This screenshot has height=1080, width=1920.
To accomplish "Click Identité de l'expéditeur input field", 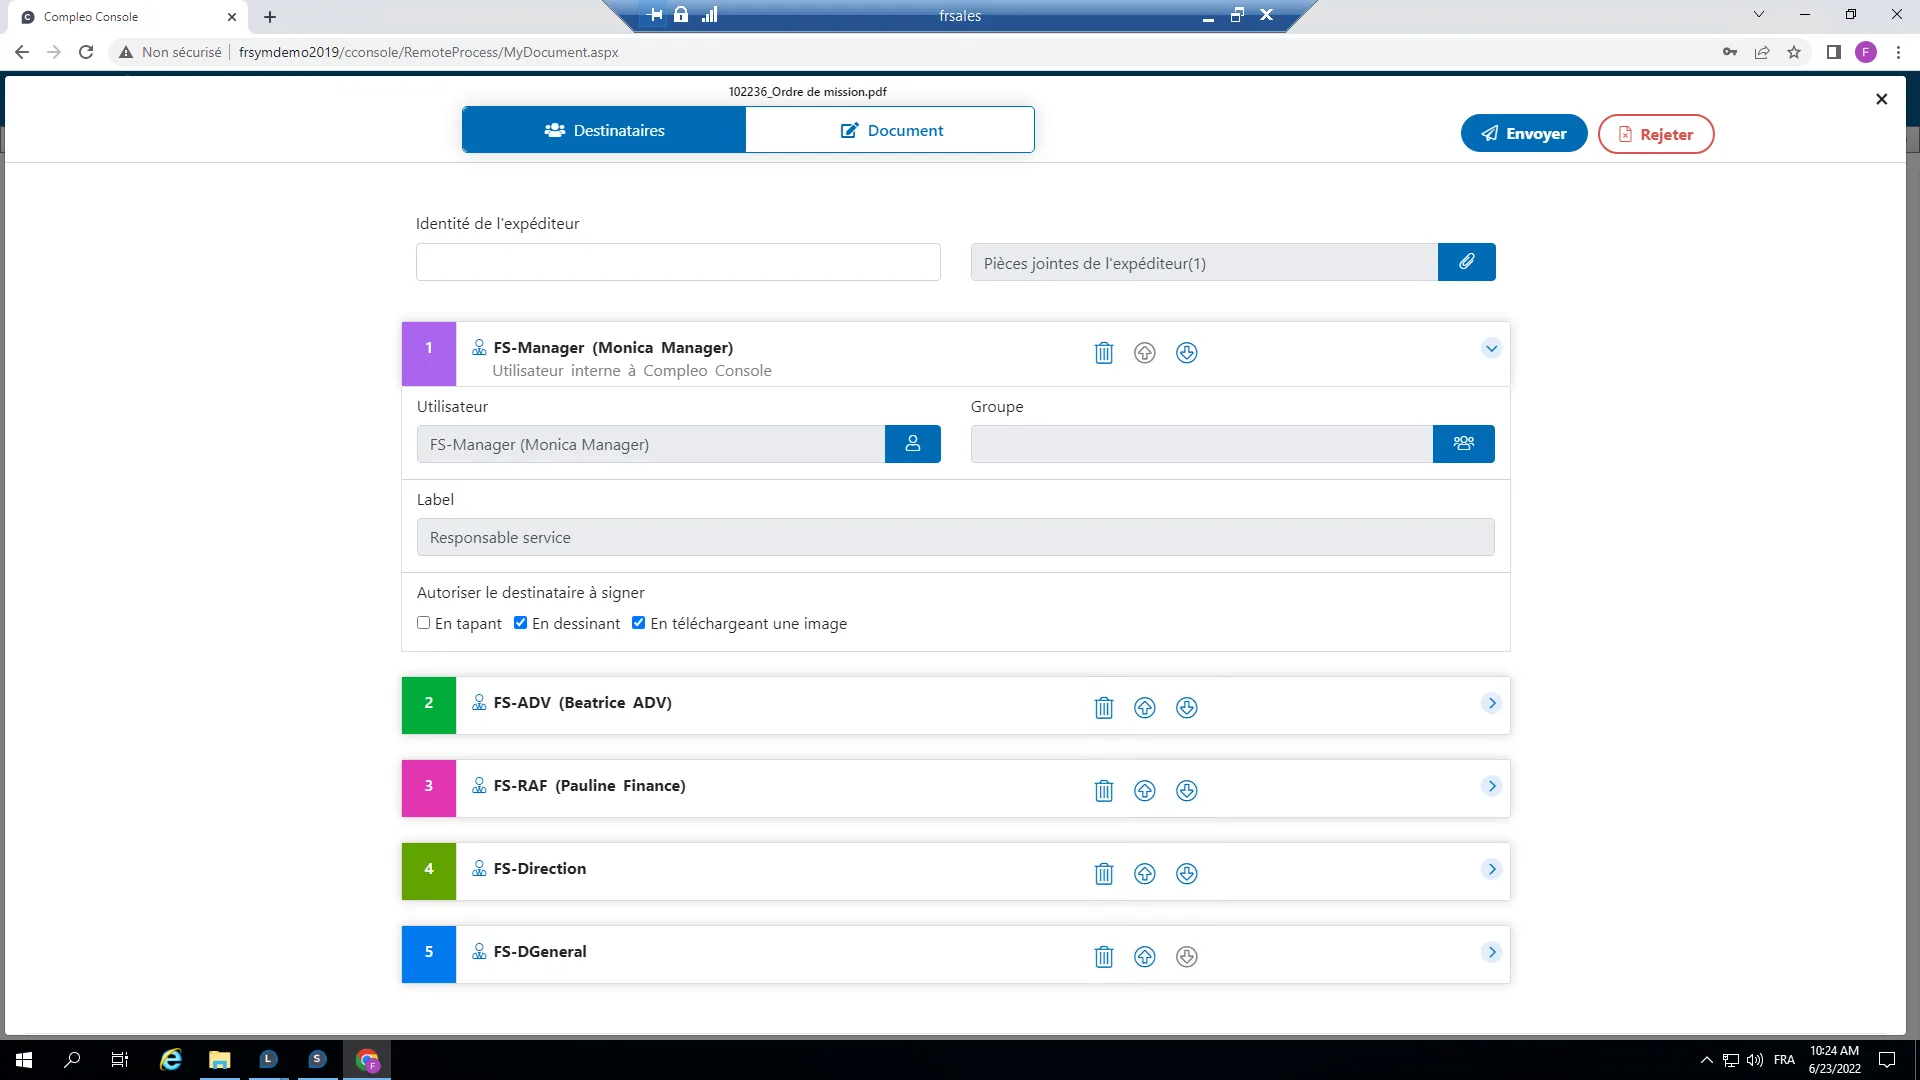I will [678, 262].
